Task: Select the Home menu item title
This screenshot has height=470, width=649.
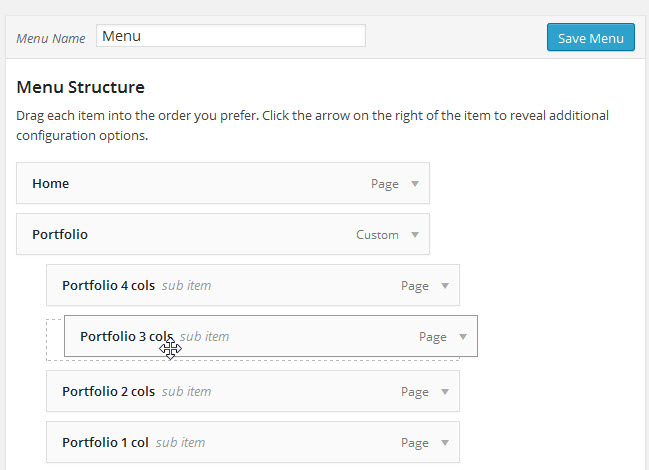Action: [x=50, y=184]
